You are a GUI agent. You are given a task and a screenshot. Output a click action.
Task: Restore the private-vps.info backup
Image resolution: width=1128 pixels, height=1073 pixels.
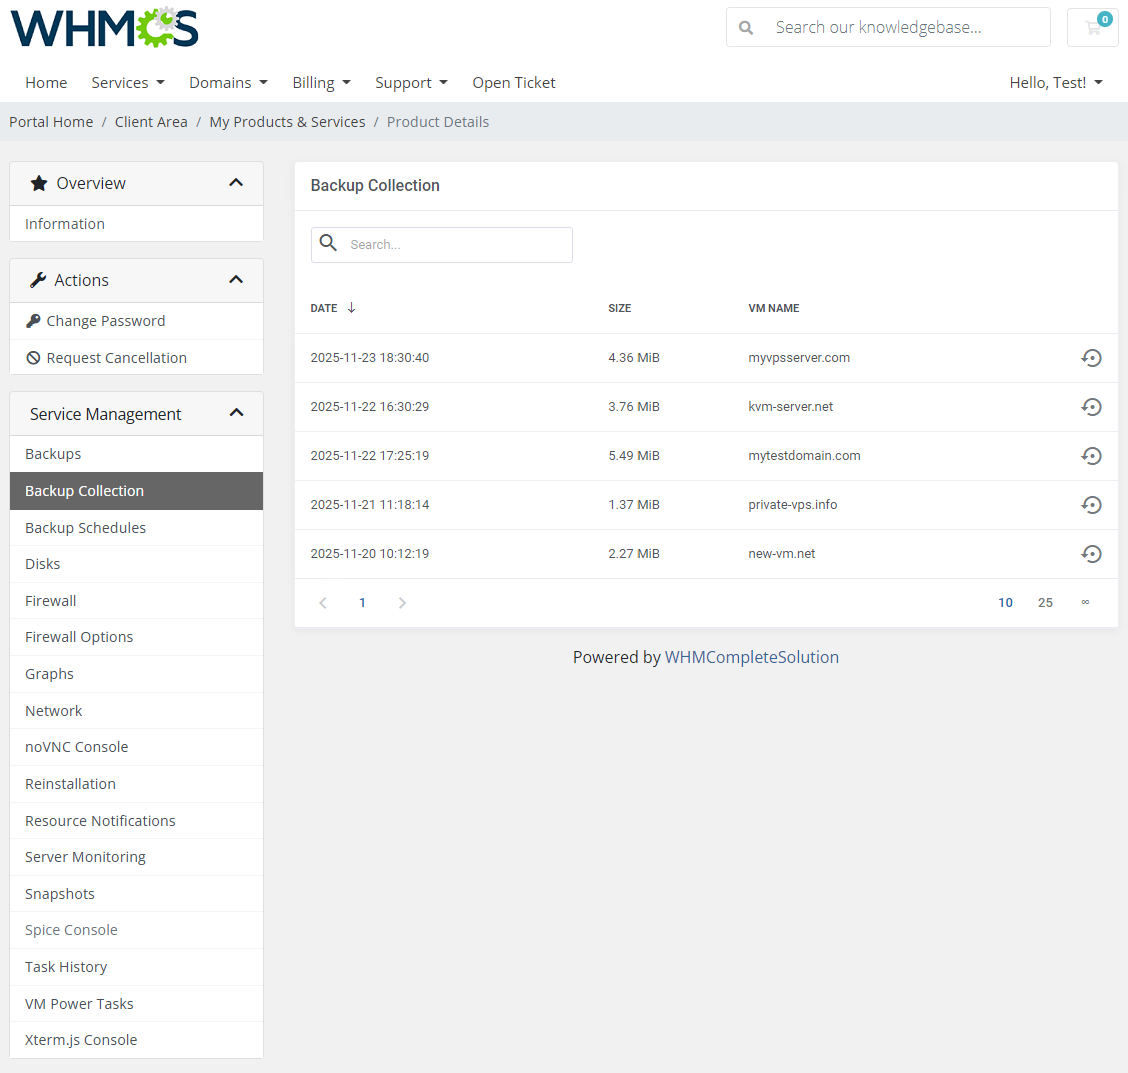(x=1091, y=504)
